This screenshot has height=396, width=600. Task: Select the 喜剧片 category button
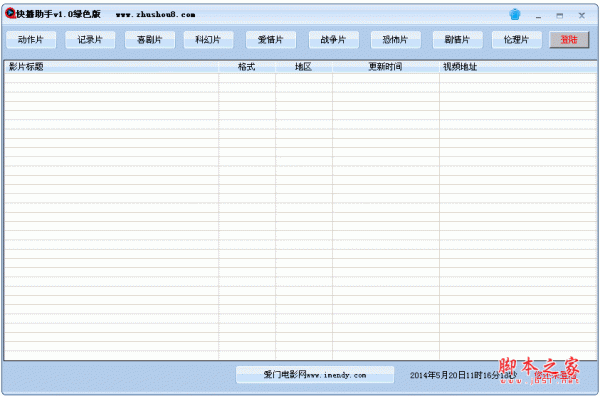[150, 40]
